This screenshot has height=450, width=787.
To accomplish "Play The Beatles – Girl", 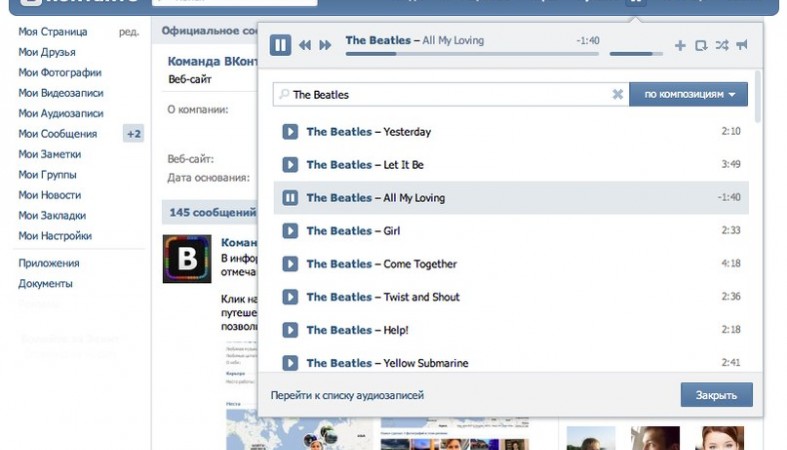I will point(290,231).
